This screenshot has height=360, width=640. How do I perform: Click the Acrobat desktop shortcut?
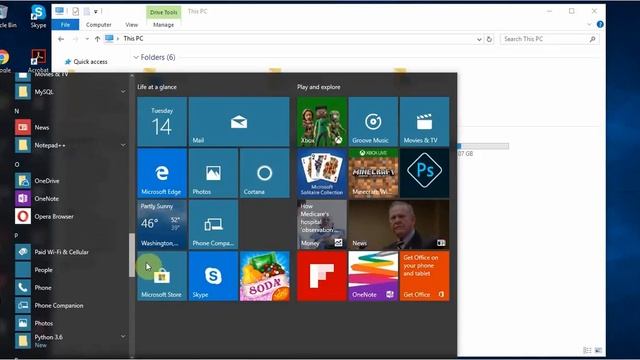point(38,60)
